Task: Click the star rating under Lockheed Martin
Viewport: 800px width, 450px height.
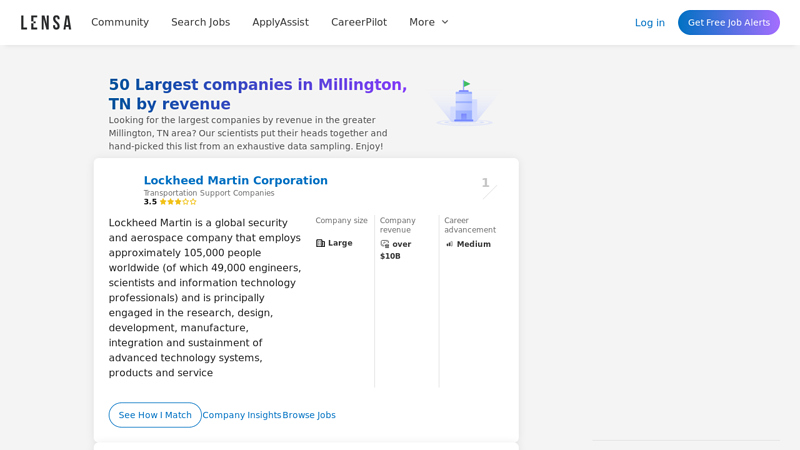Action: [178, 202]
